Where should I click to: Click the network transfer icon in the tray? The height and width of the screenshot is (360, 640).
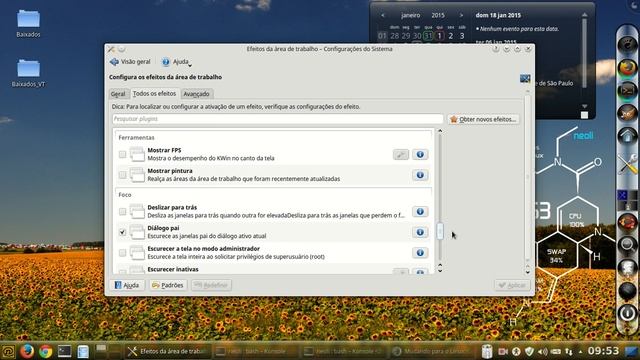[569, 351]
